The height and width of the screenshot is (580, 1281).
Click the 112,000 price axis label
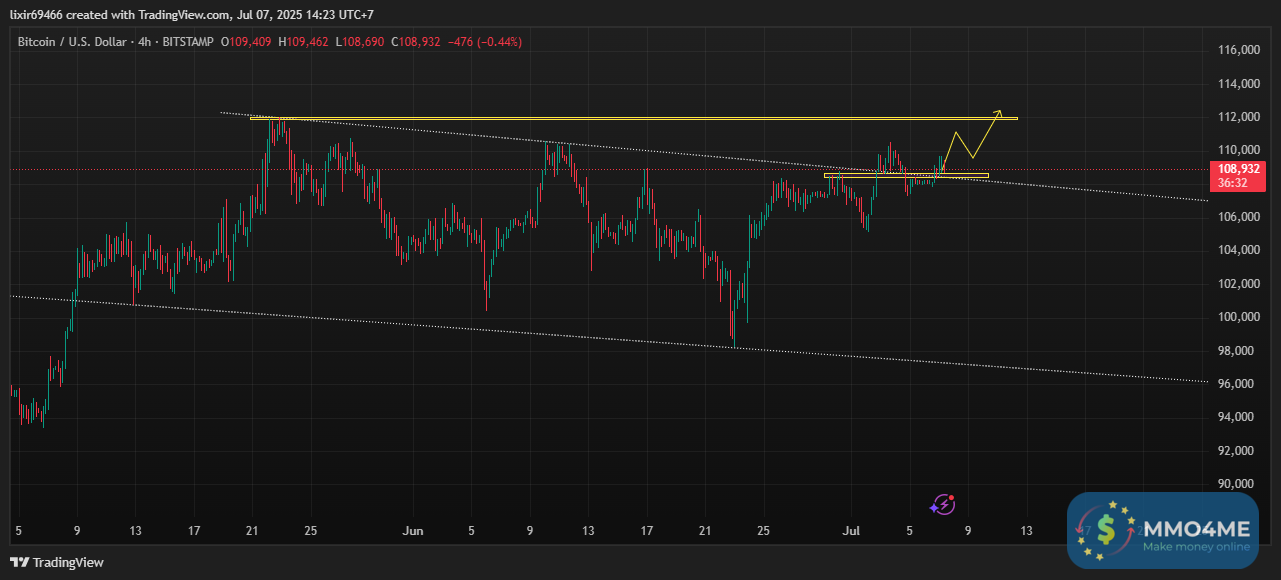pyautogui.click(x=1236, y=117)
